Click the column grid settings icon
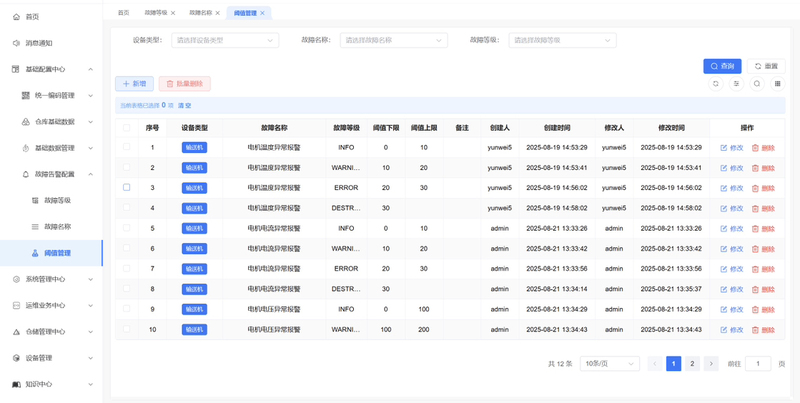 [778, 84]
